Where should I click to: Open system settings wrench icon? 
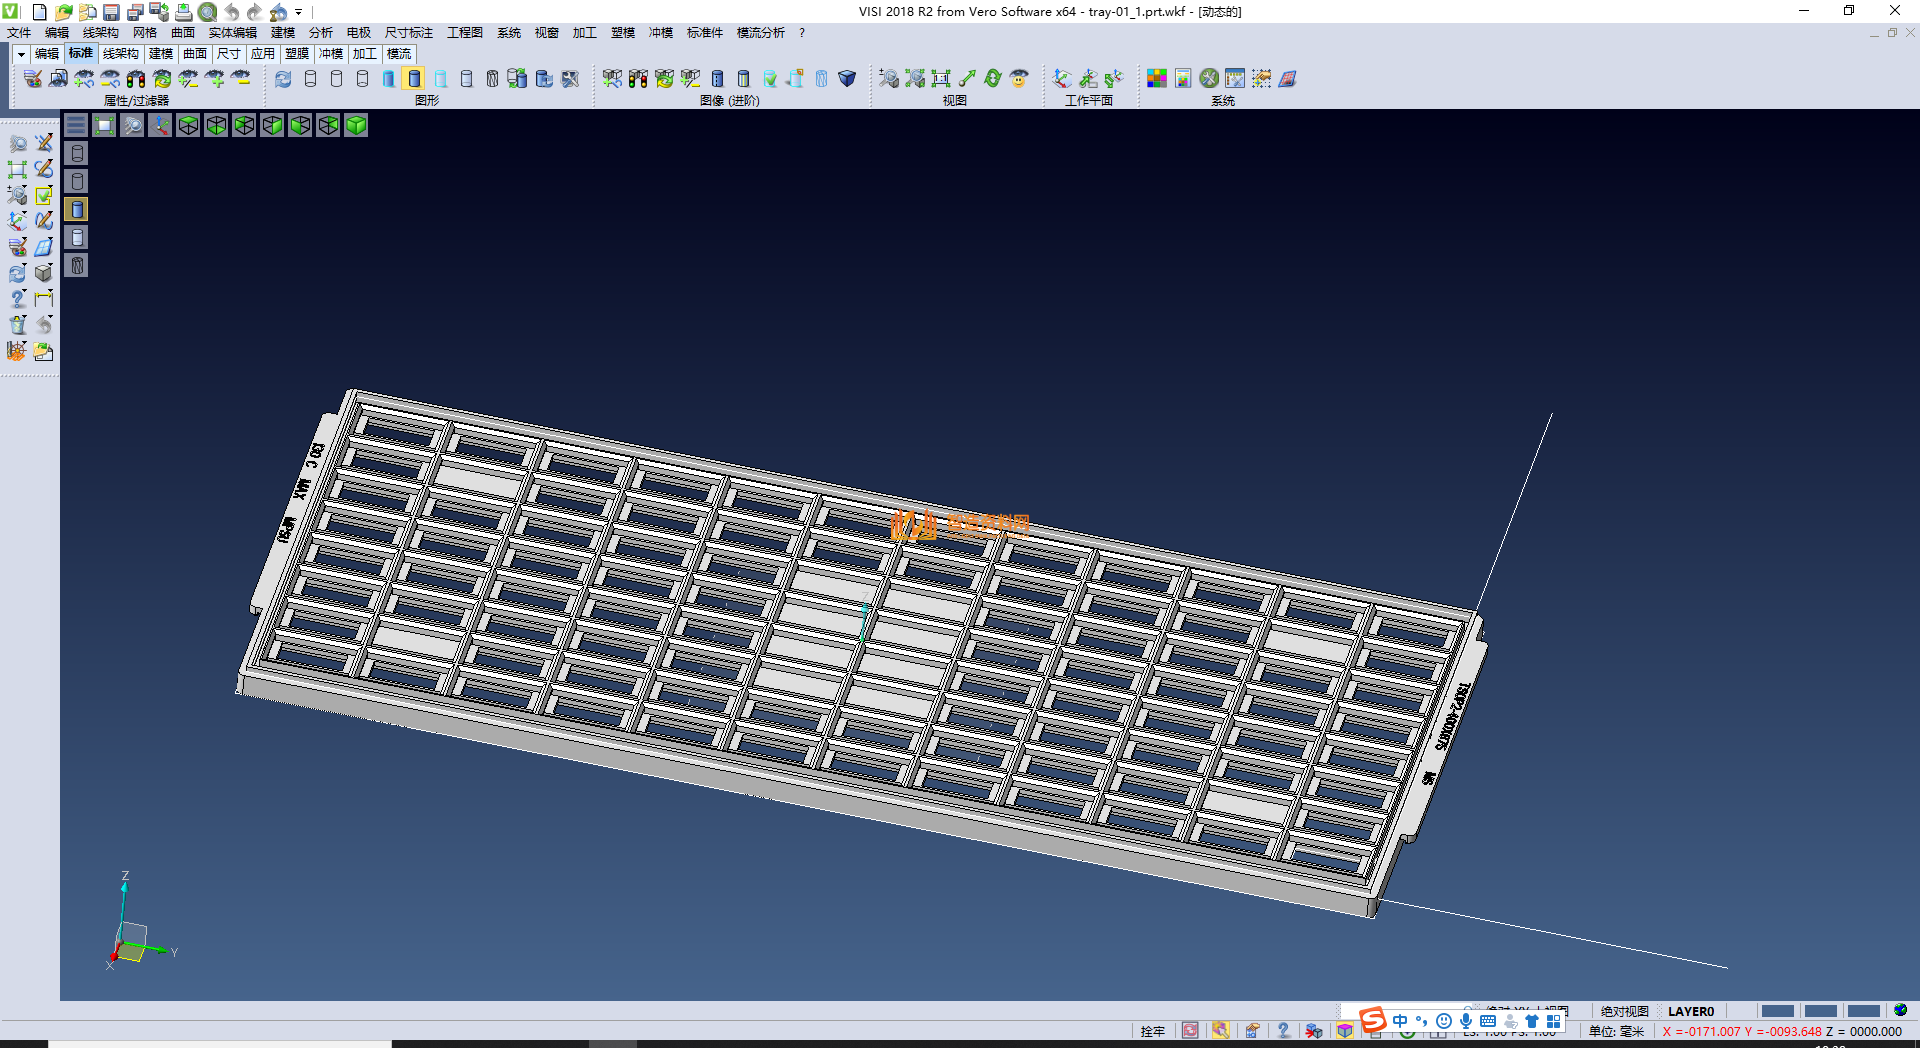(x=1209, y=79)
